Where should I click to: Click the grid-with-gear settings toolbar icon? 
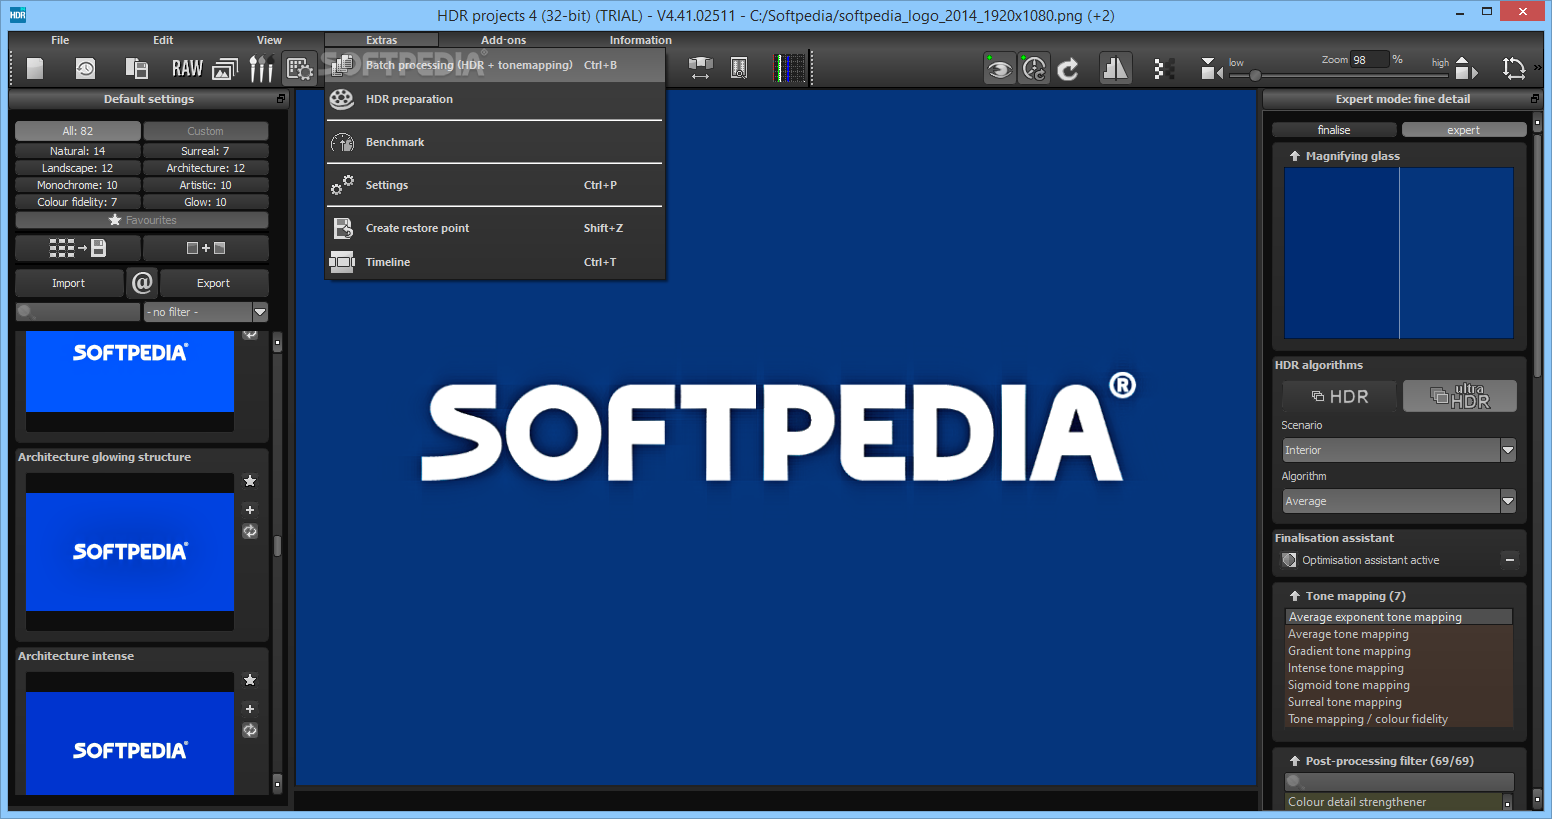[x=300, y=68]
